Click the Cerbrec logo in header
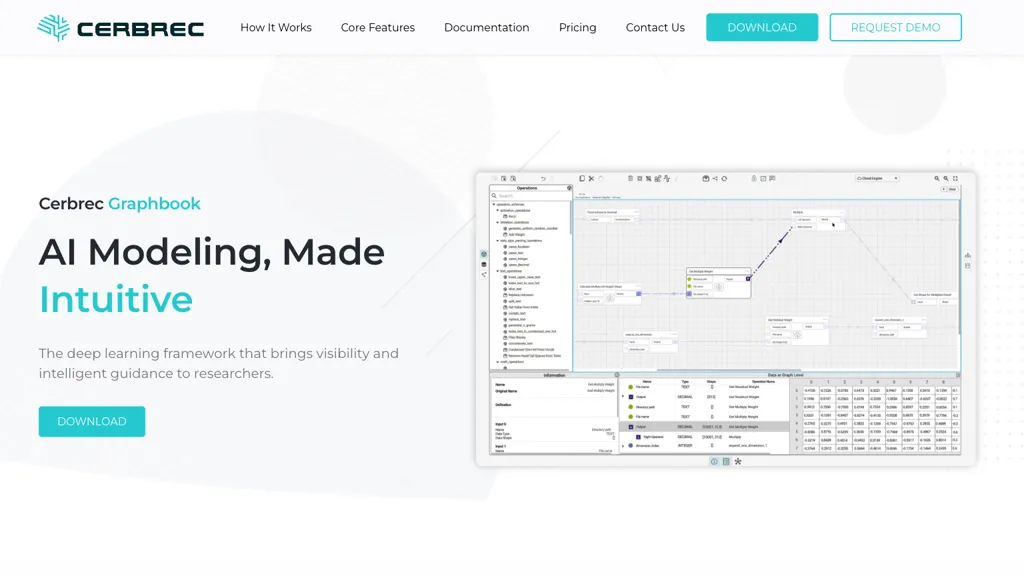1024x576 pixels. [120, 28]
